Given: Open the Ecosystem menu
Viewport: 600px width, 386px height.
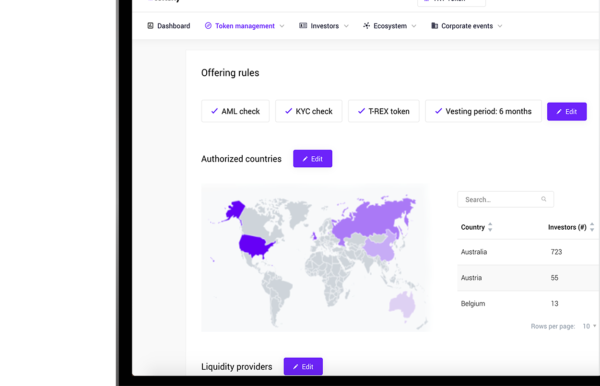Looking at the screenshot, I should click(x=390, y=26).
